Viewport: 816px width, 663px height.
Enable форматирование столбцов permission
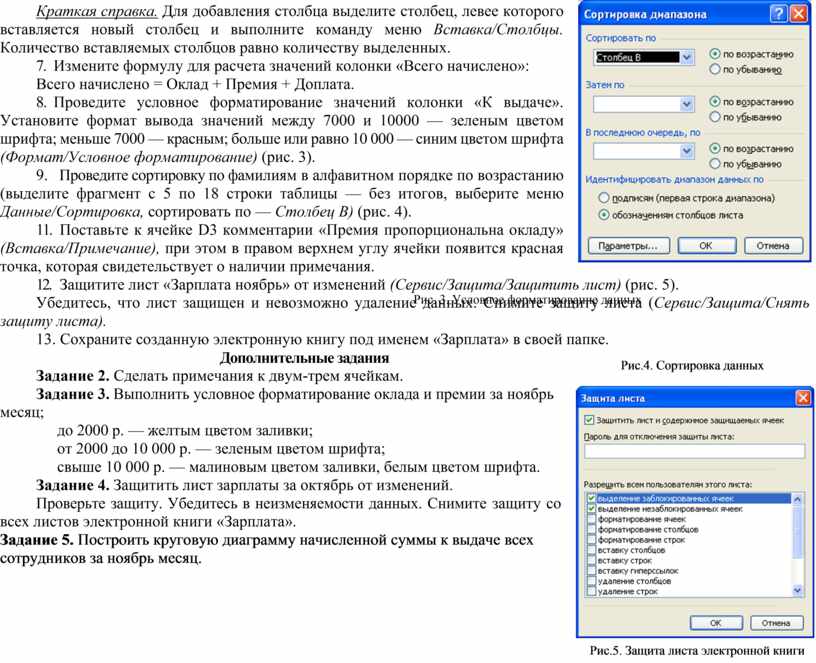(591, 529)
